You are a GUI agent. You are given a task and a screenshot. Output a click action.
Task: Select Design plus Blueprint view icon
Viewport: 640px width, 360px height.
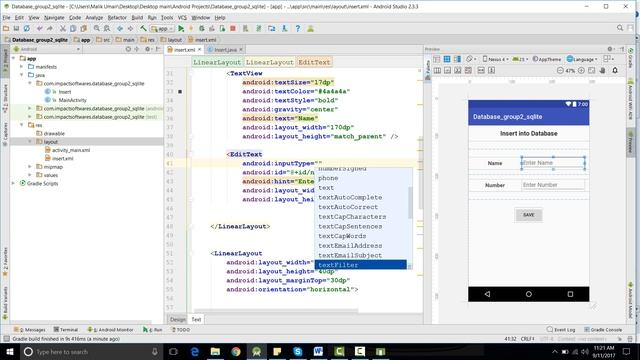(457, 59)
